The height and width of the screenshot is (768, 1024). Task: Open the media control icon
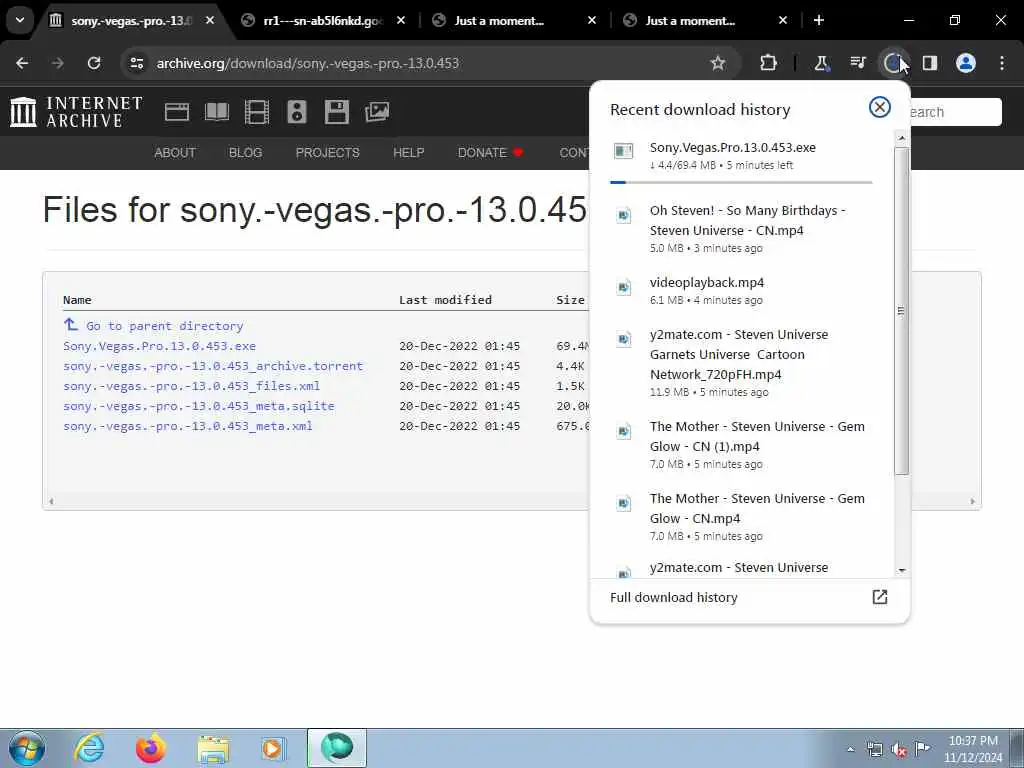(x=857, y=63)
